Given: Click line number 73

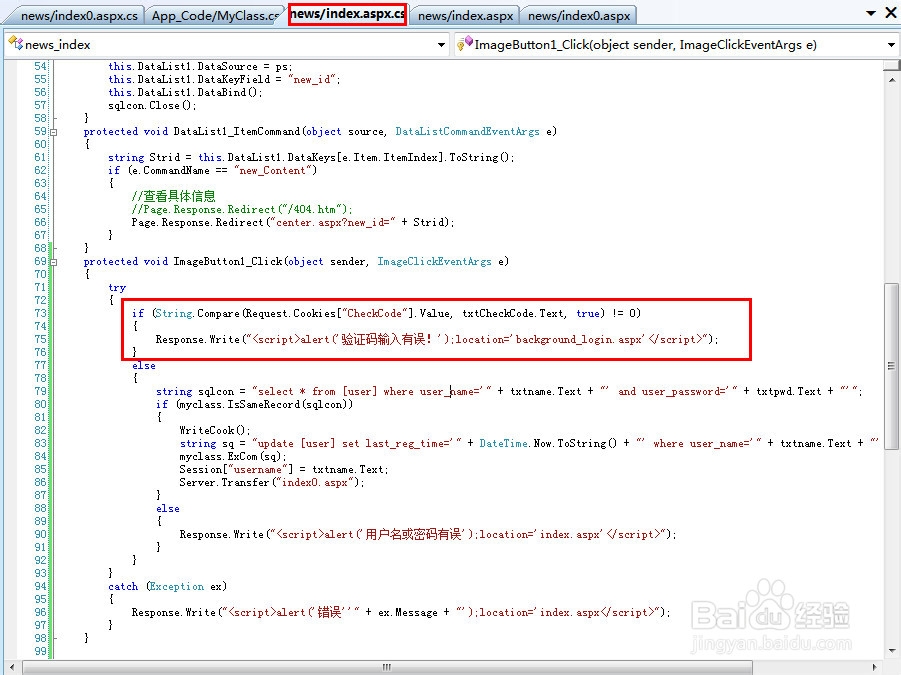Looking at the screenshot, I should (40, 313).
